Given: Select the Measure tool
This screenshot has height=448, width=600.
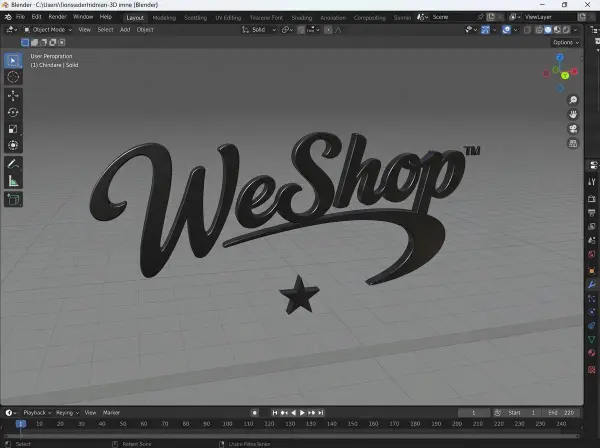Looking at the screenshot, I should point(13,181).
